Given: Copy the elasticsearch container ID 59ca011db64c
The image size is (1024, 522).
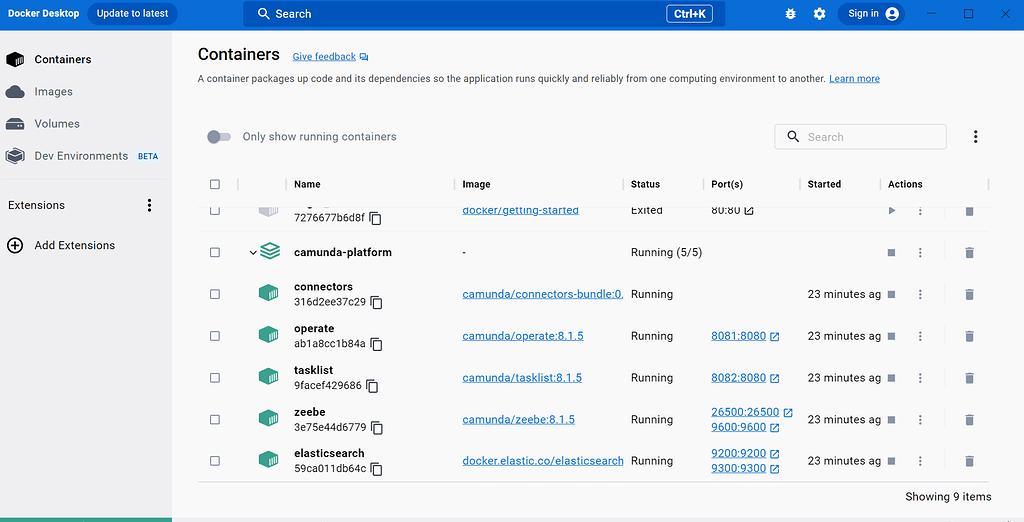Looking at the screenshot, I should [377, 469].
